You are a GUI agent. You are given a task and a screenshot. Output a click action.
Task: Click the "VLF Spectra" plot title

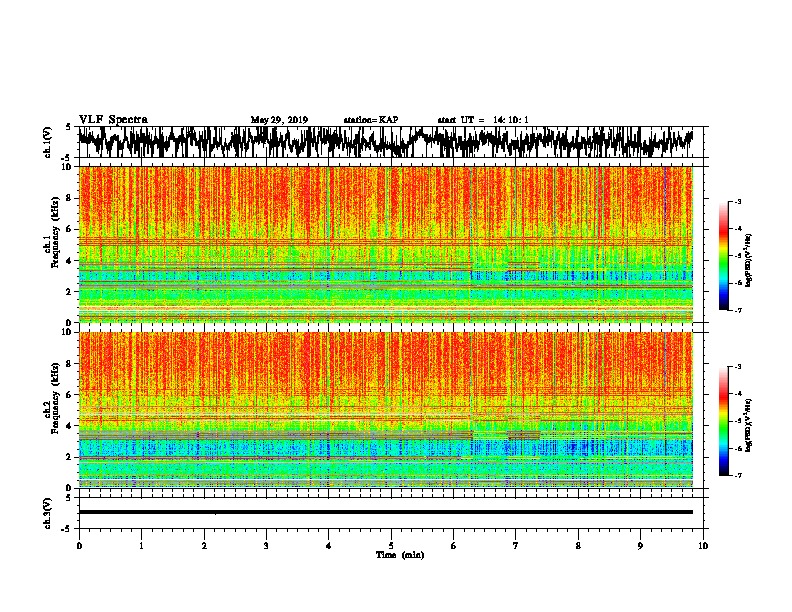114,120
